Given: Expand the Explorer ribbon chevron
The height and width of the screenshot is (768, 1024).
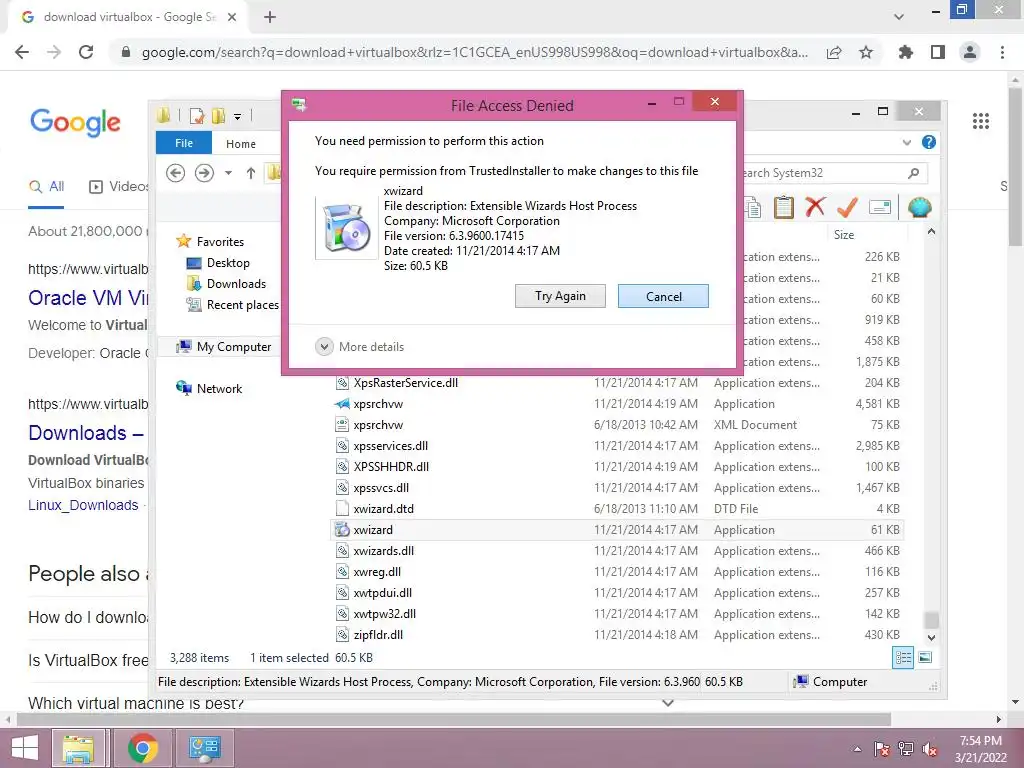Looking at the screenshot, I should (x=906, y=142).
